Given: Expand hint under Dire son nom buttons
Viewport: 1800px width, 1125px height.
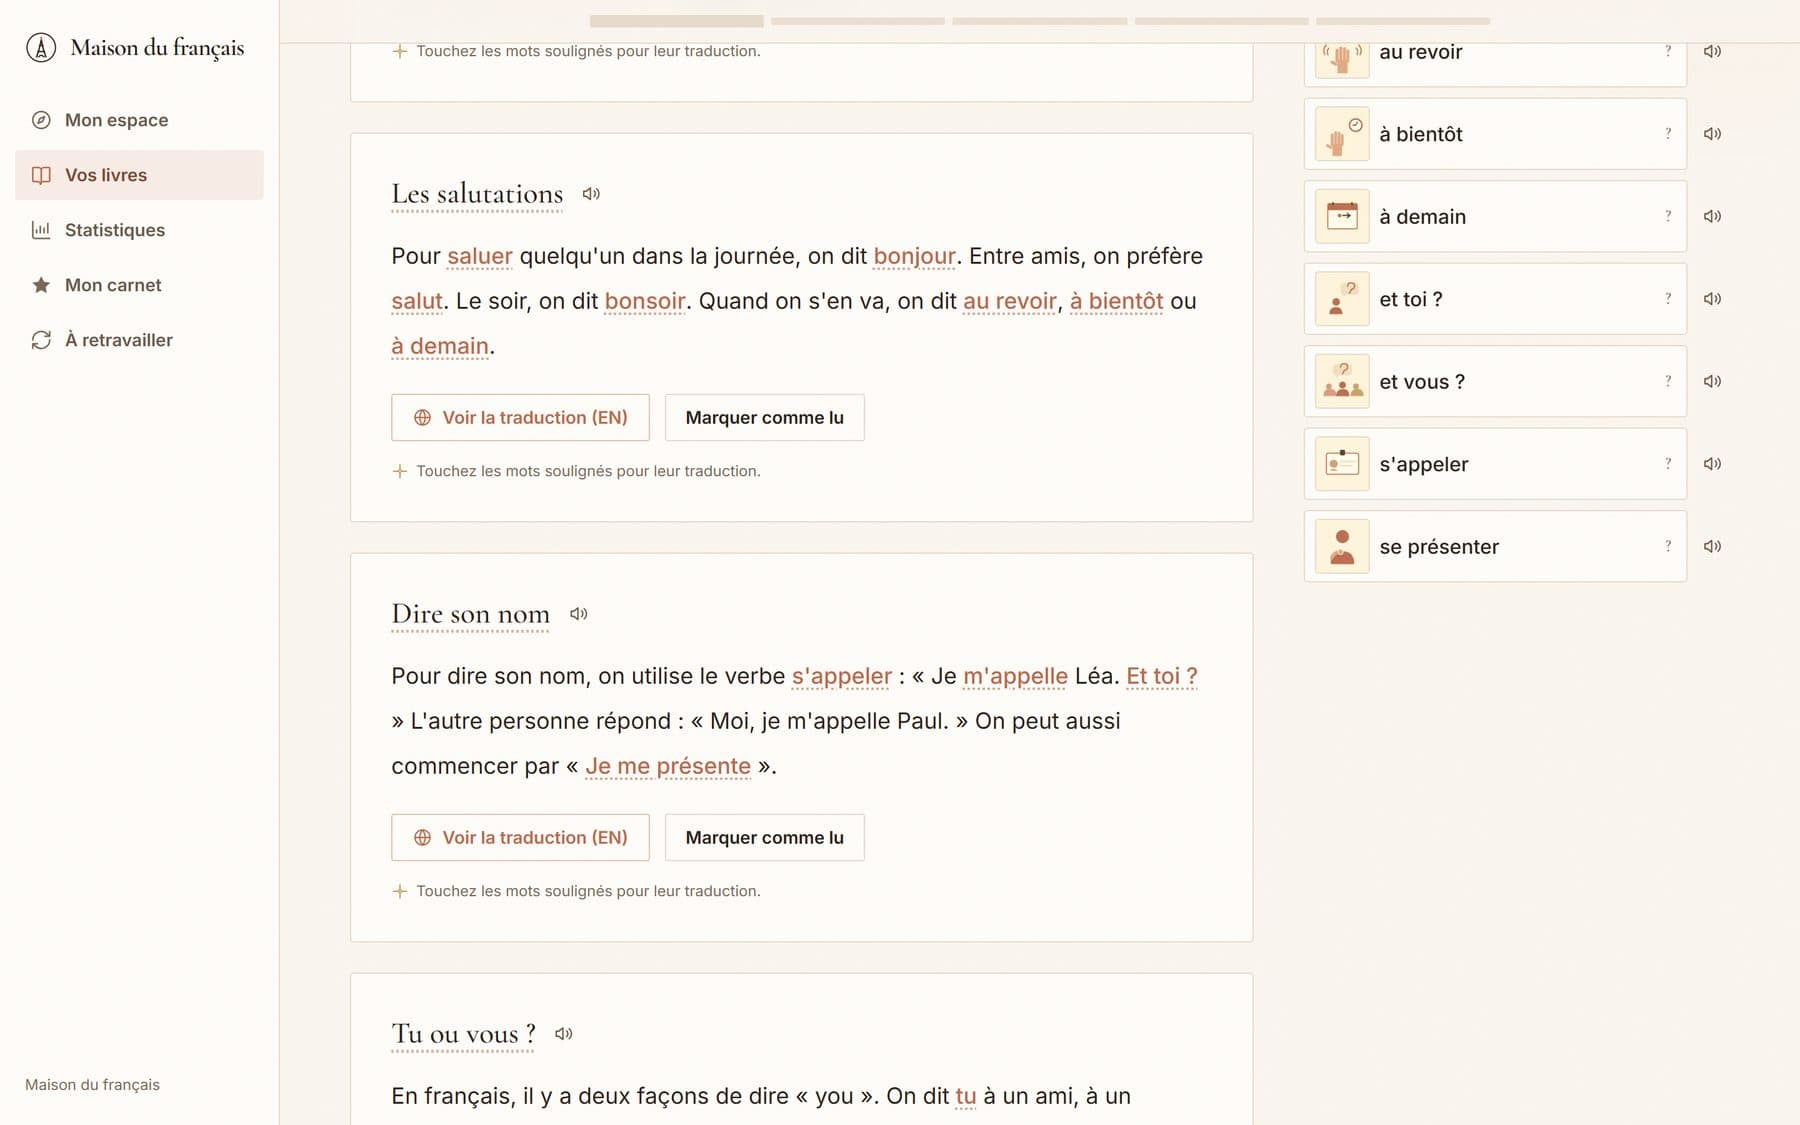Looking at the screenshot, I should 576,891.
